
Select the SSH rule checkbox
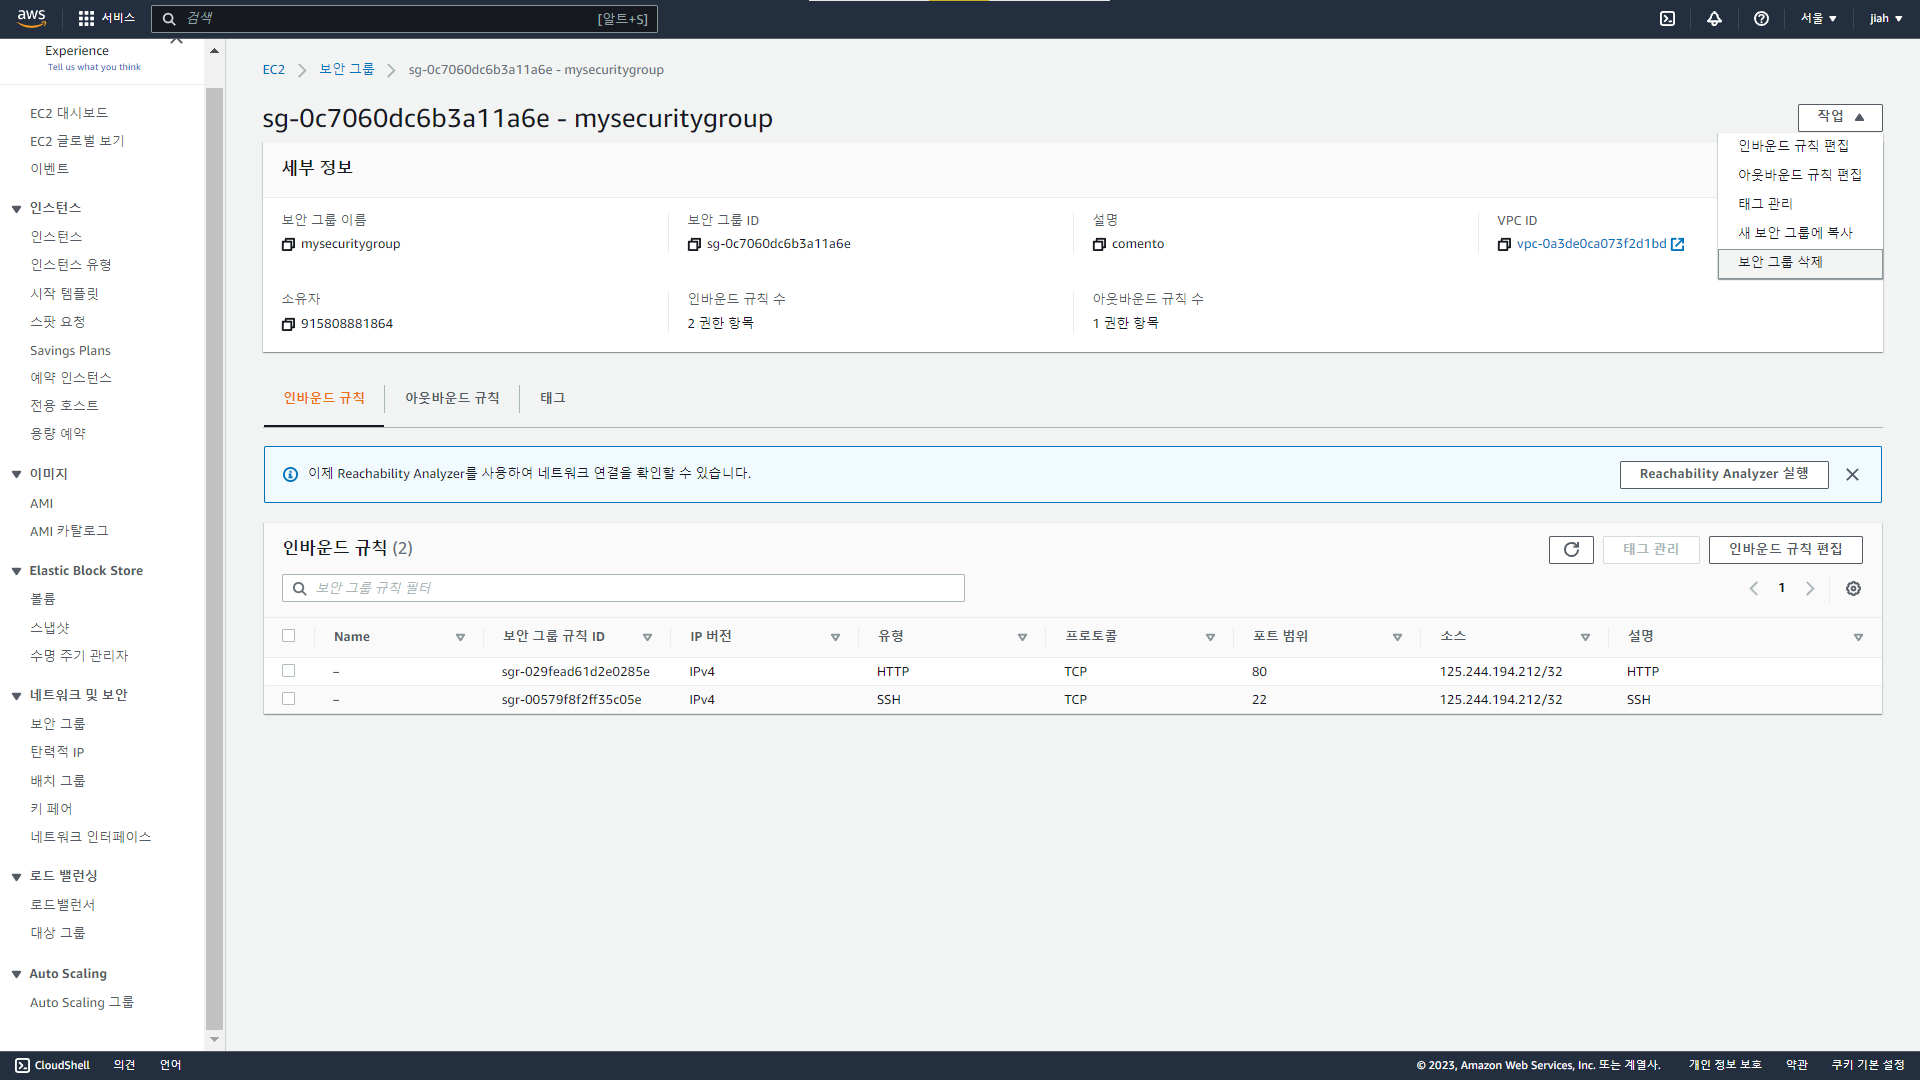point(289,698)
